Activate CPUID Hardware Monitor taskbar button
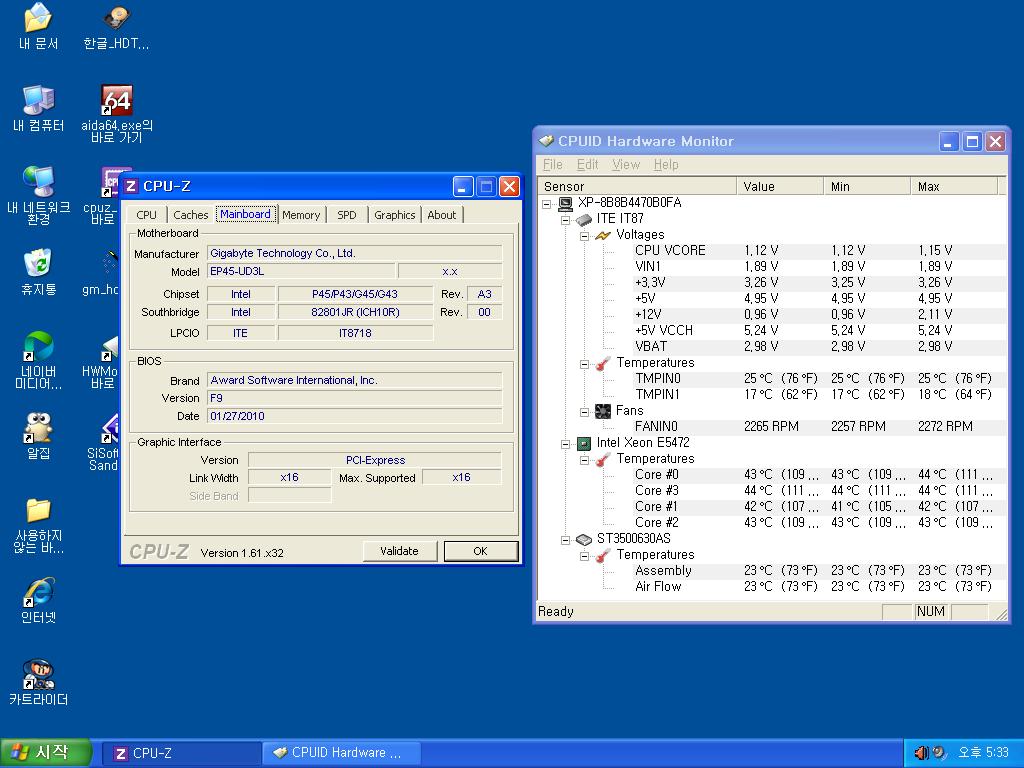 pos(341,754)
